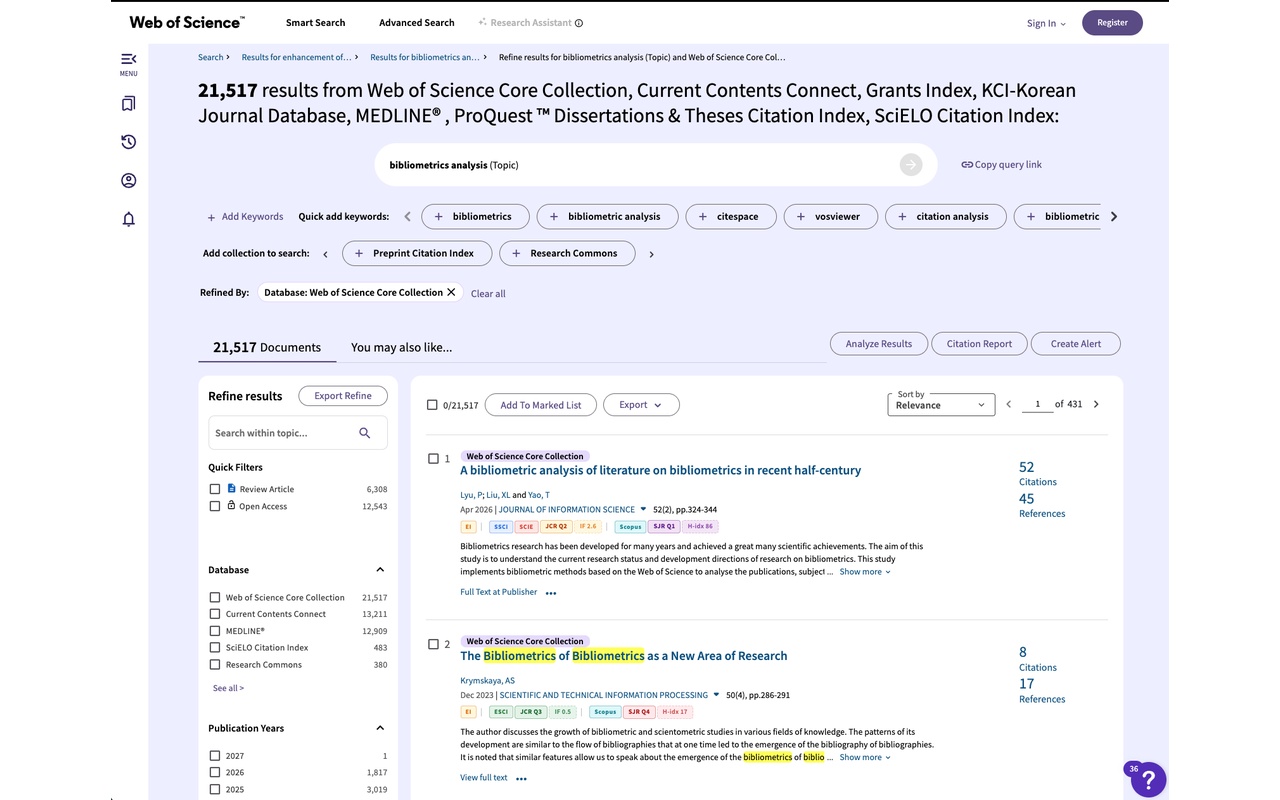
Task: Switch to the Advanced Search tab
Action: (416, 23)
